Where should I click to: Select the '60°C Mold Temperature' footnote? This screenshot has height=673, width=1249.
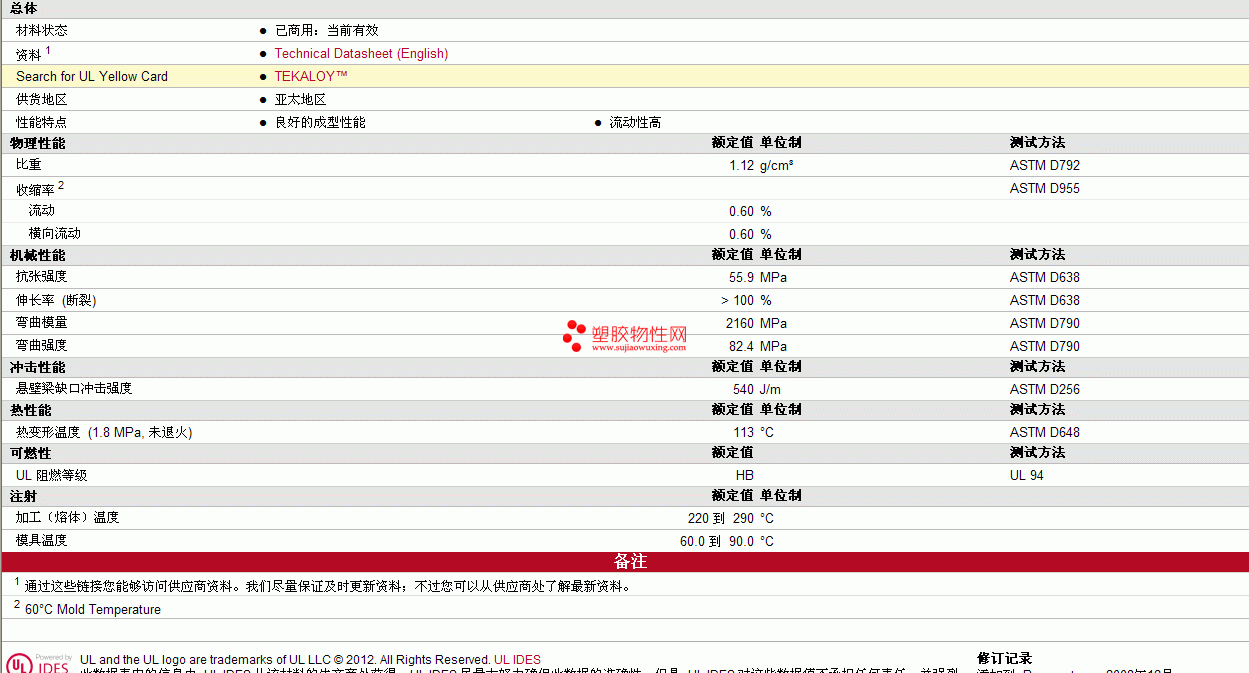click(92, 610)
